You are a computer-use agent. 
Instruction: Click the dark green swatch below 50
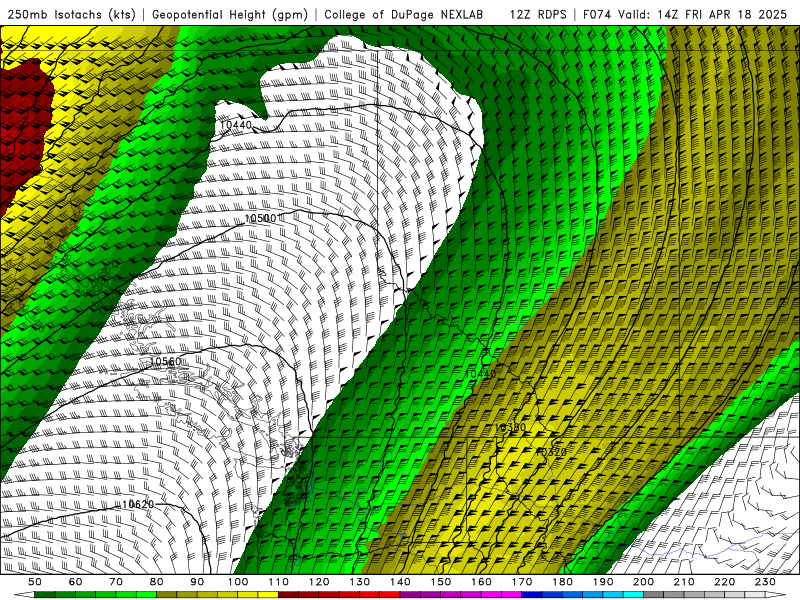(45, 595)
